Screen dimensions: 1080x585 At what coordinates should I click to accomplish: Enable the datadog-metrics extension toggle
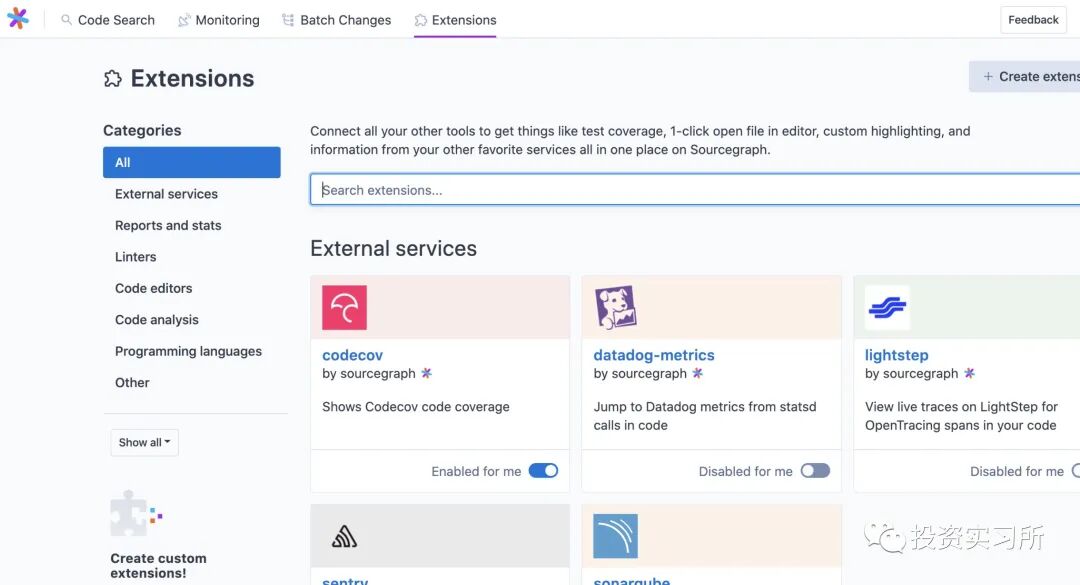click(x=815, y=471)
